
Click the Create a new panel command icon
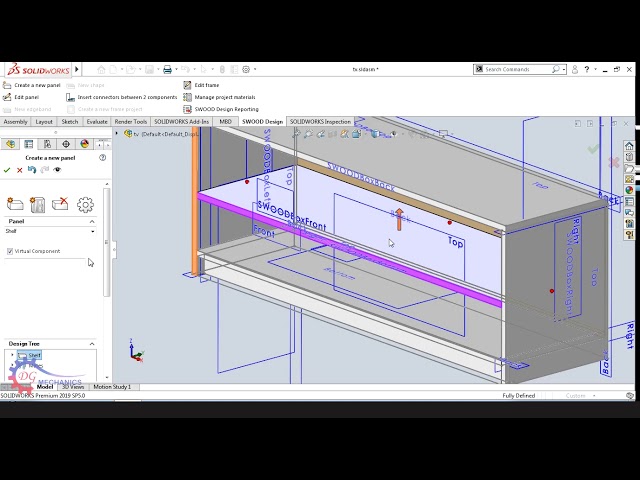coord(7,85)
